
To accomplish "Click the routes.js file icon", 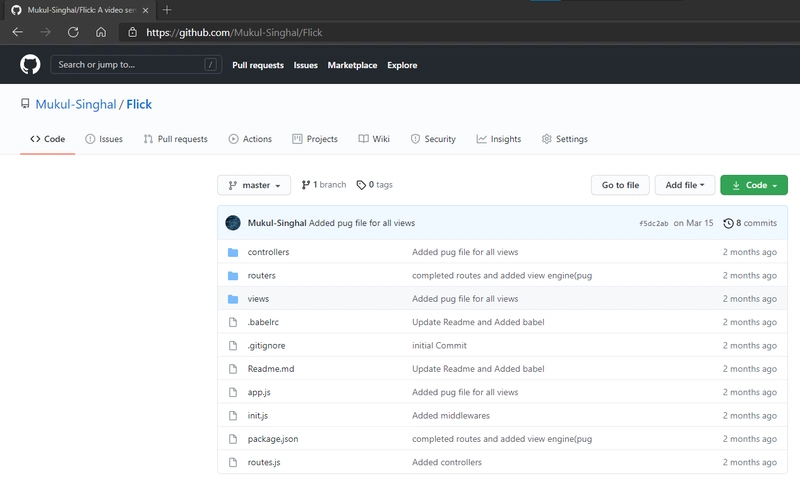I will (233, 463).
